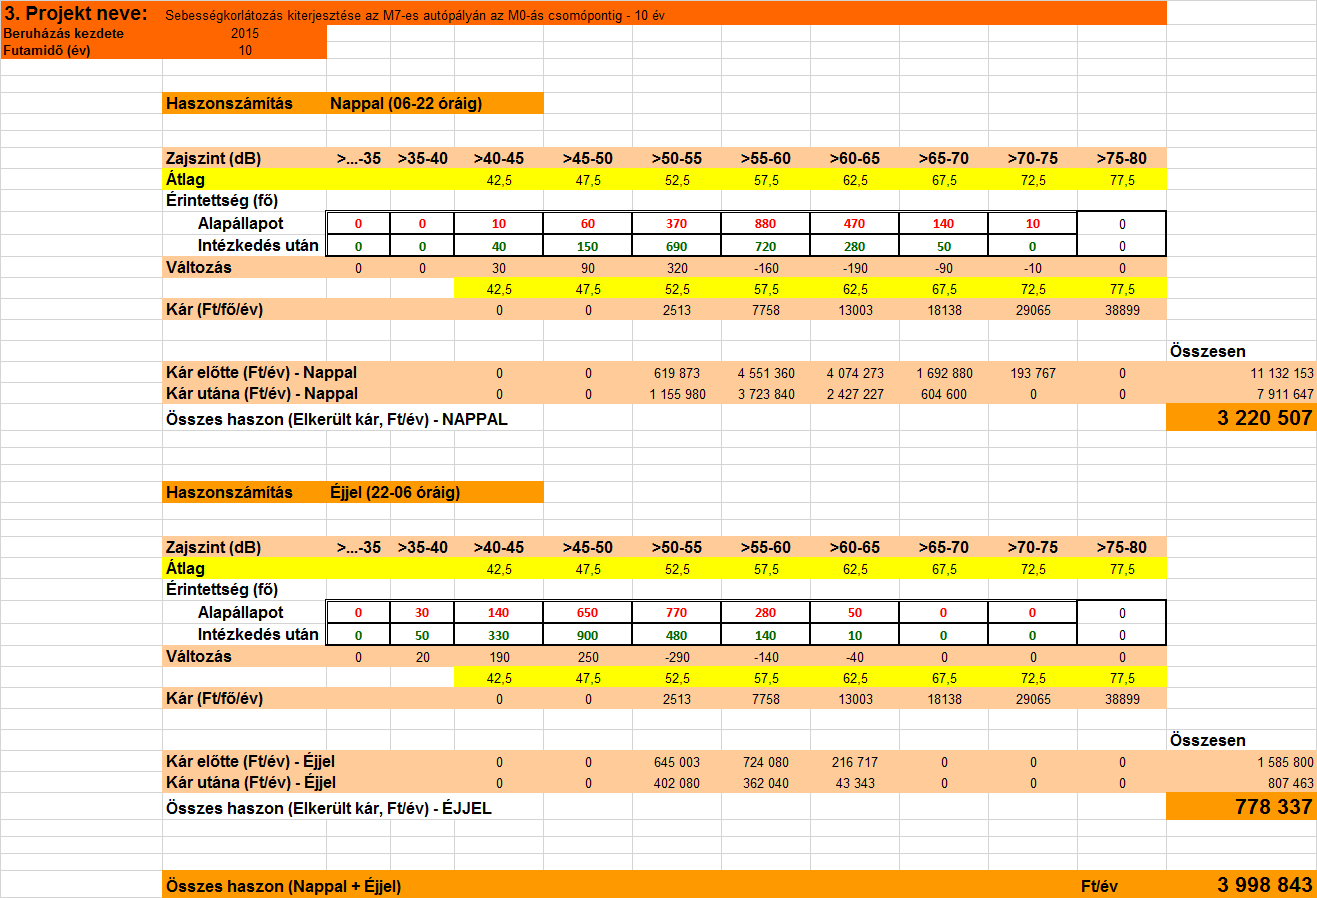Screen dimensions: 1317x898
Task: Click daytime Intézkedés után cell showing 280
Action: [x=855, y=246]
